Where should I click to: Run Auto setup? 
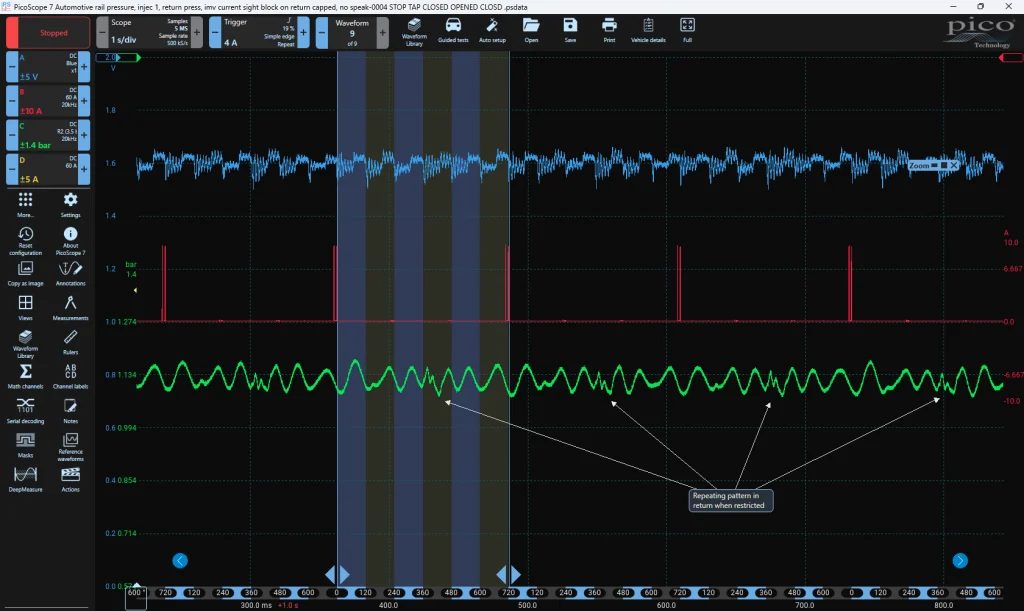492,31
